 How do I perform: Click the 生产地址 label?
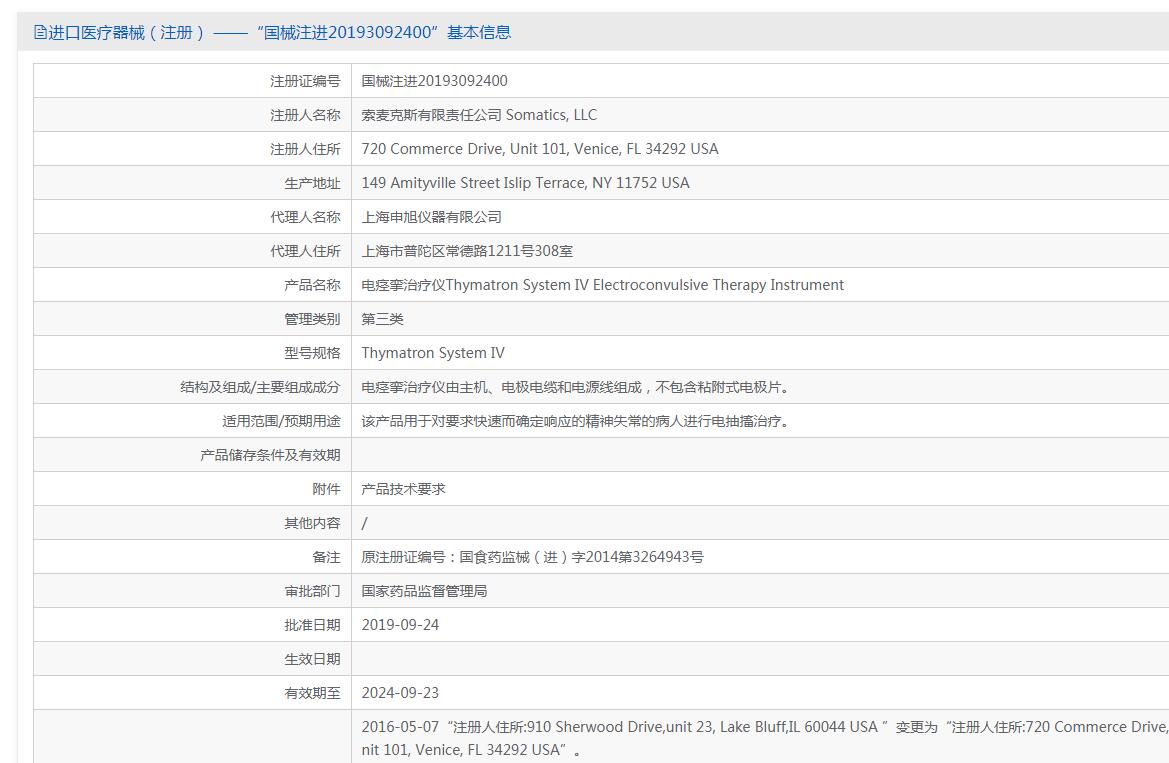pyautogui.click(x=312, y=183)
